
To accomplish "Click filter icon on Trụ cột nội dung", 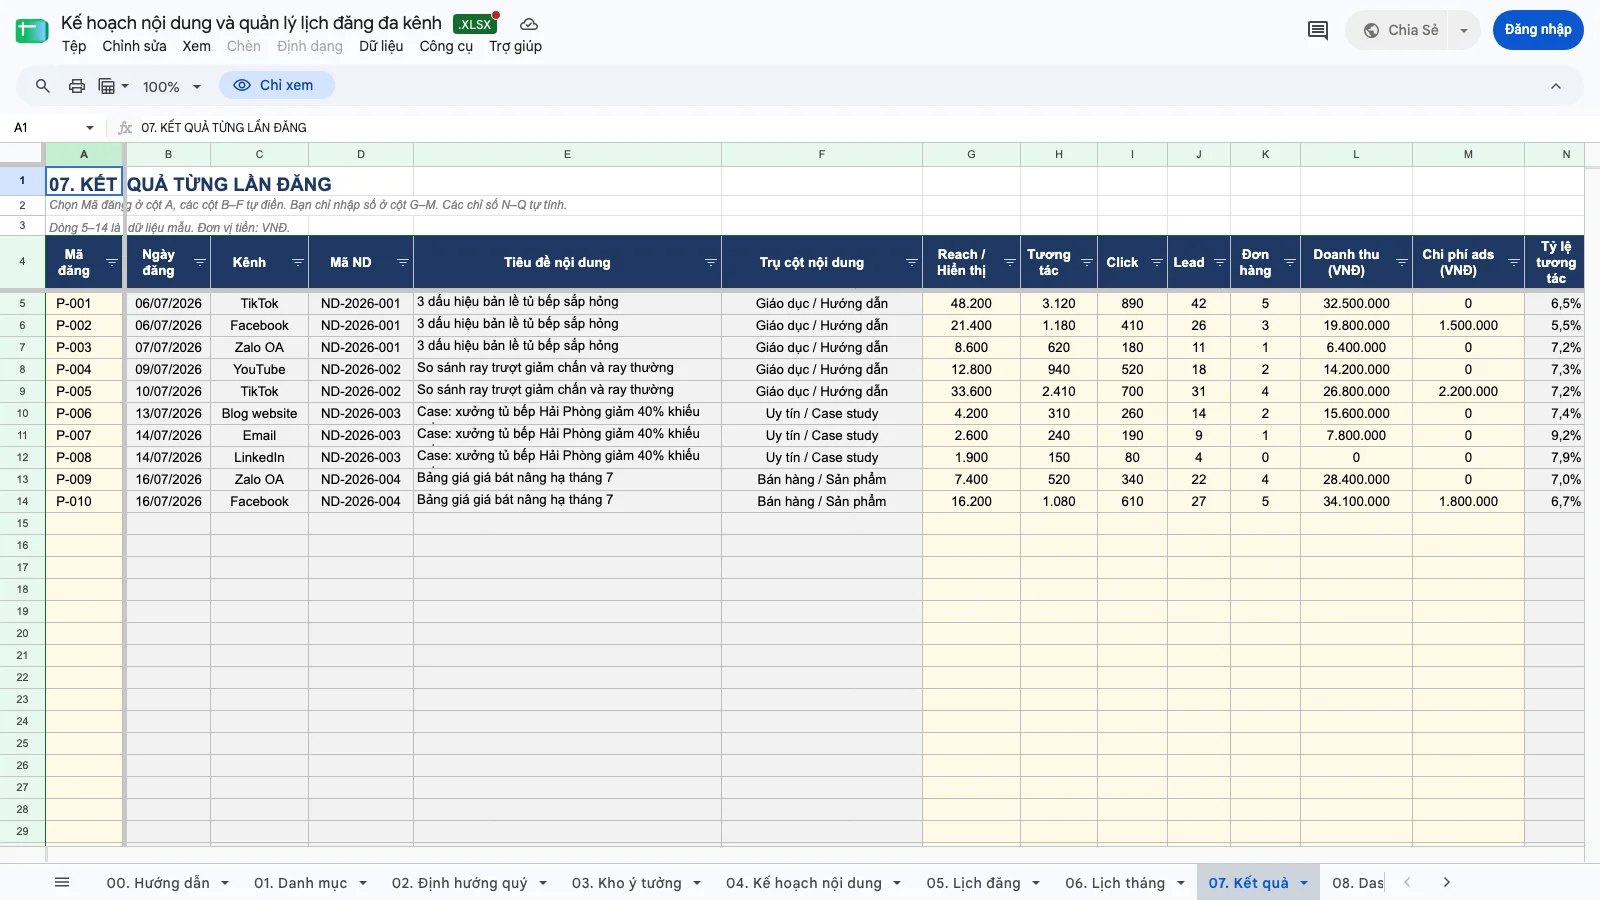I will point(912,262).
